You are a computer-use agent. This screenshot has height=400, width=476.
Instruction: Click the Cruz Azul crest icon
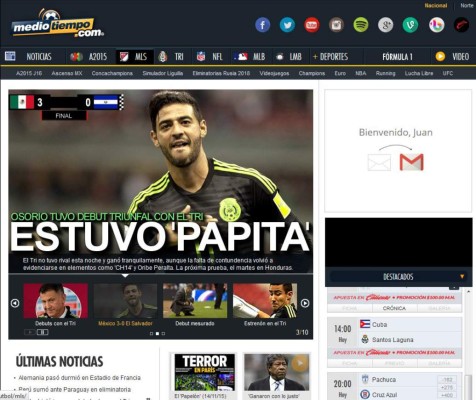(365, 395)
